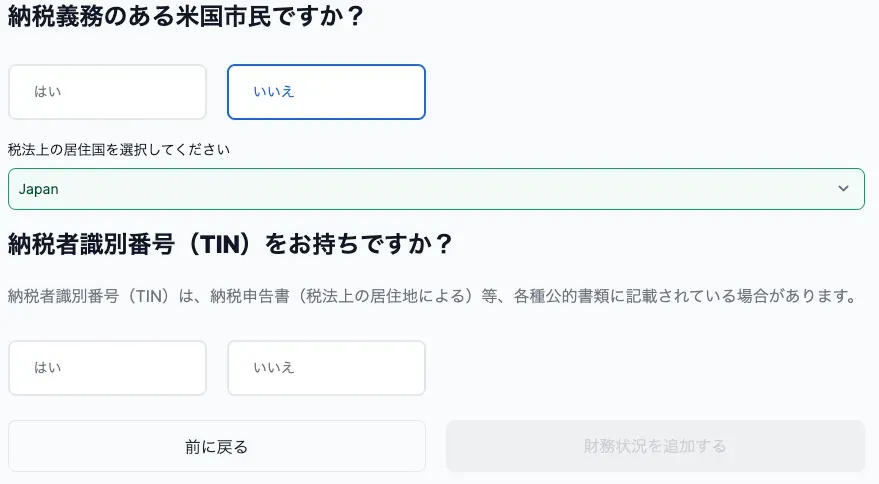Viewport: 879px width, 484px height.
Task: Indicate you have no taxpayer identification number
Action: coord(326,368)
